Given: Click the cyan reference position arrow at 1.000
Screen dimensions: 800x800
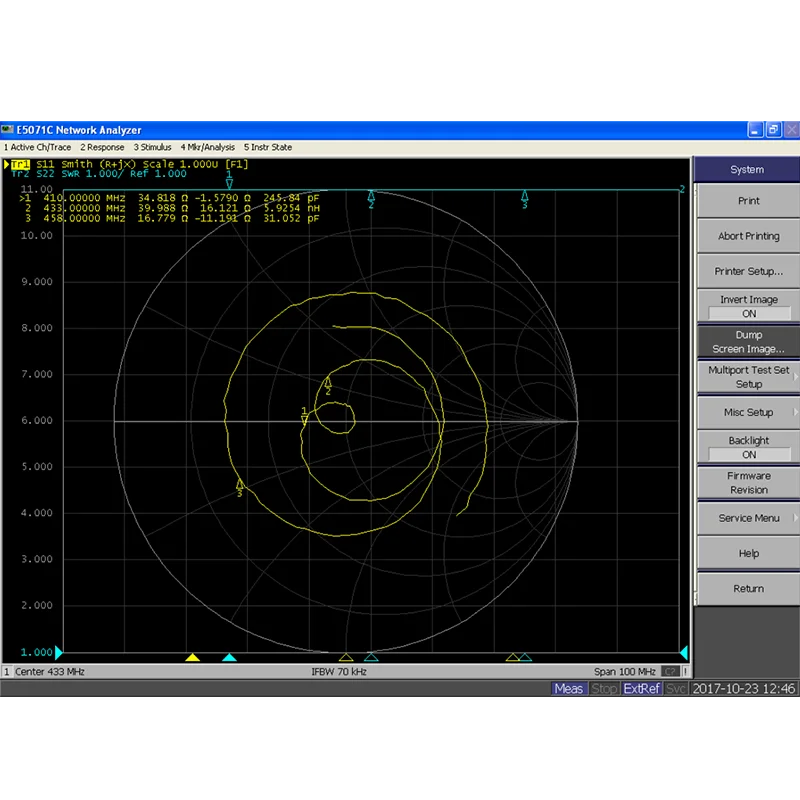Looking at the screenshot, I should coord(59,652).
